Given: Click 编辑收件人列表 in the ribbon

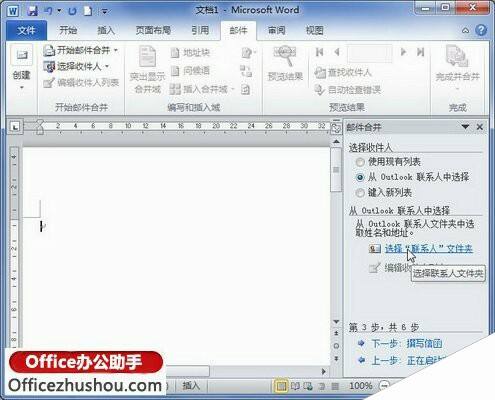Looking at the screenshot, I should click(81, 83).
